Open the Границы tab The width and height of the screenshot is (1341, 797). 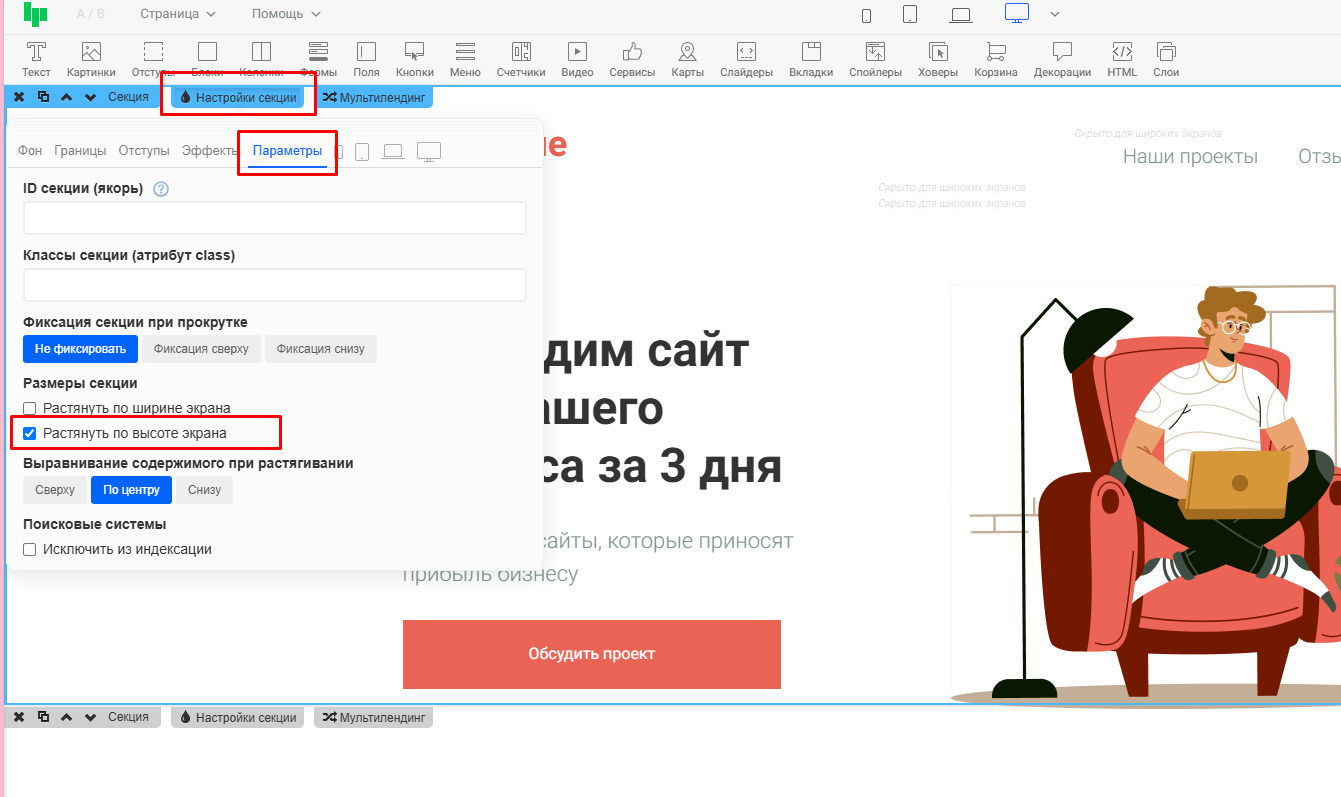click(x=80, y=151)
